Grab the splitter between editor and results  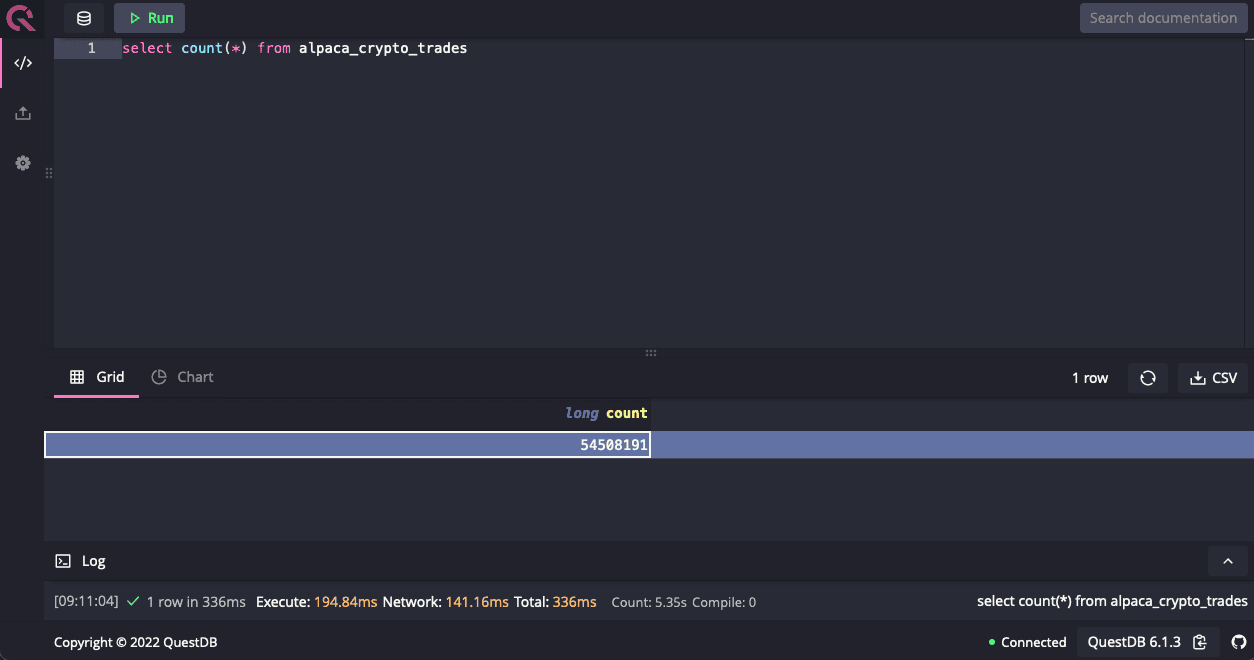coord(651,353)
